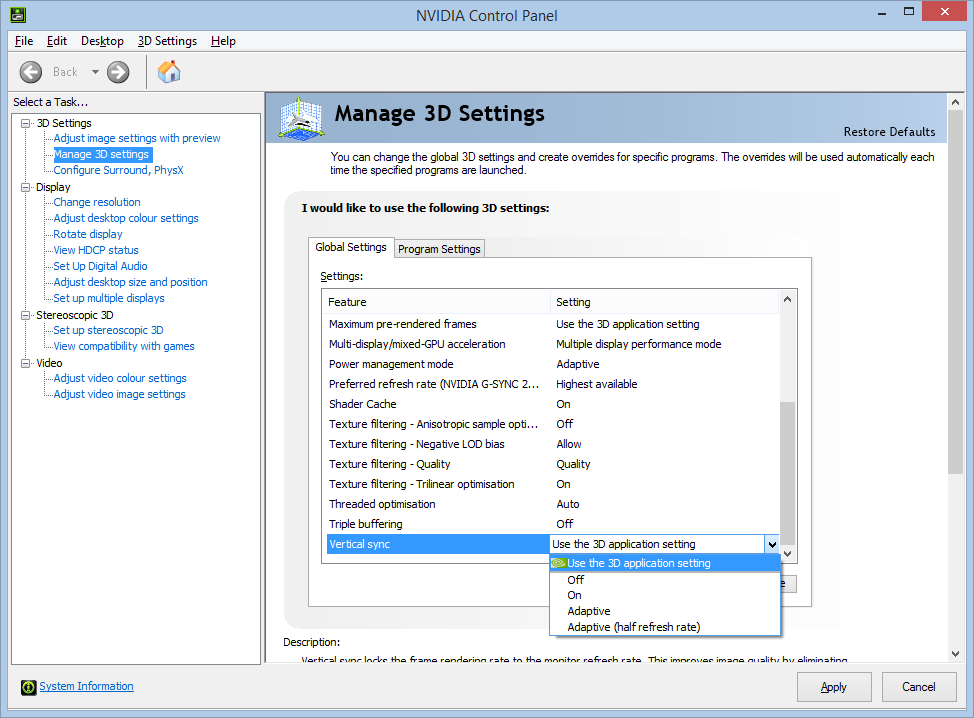The width and height of the screenshot is (974, 718).
Task: Click main panel scroll up arrow
Action: (x=955, y=102)
